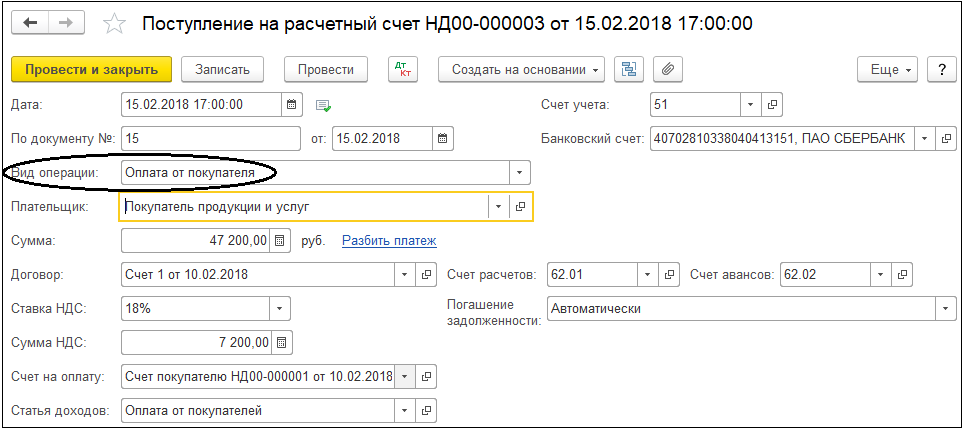The width and height of the screenshot is (963, 429).
Task: Follow the 'Разбить платеж' link
Action: pyautogui.click(x=389, y=241)
